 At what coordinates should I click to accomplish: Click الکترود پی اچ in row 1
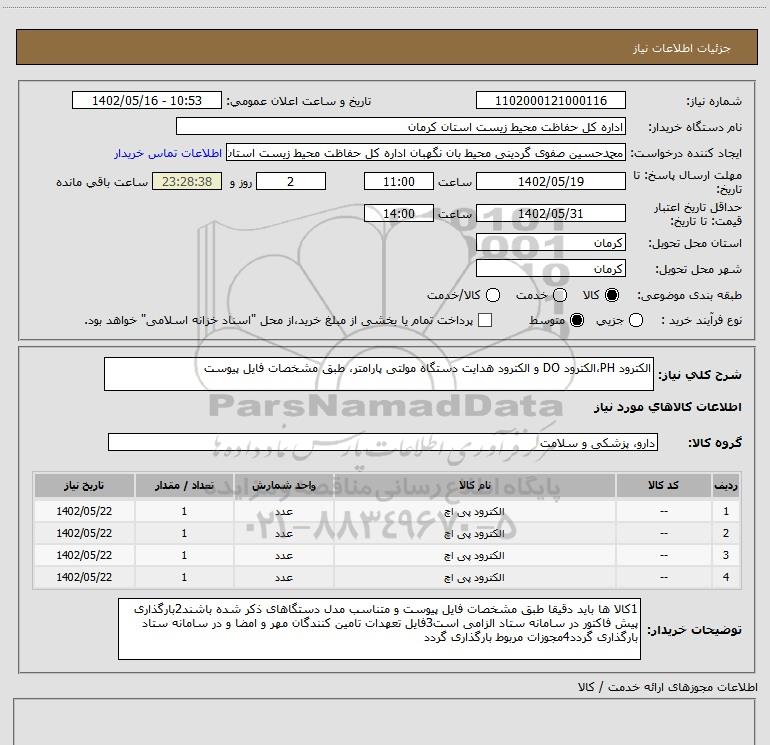[x=474, y=511]
